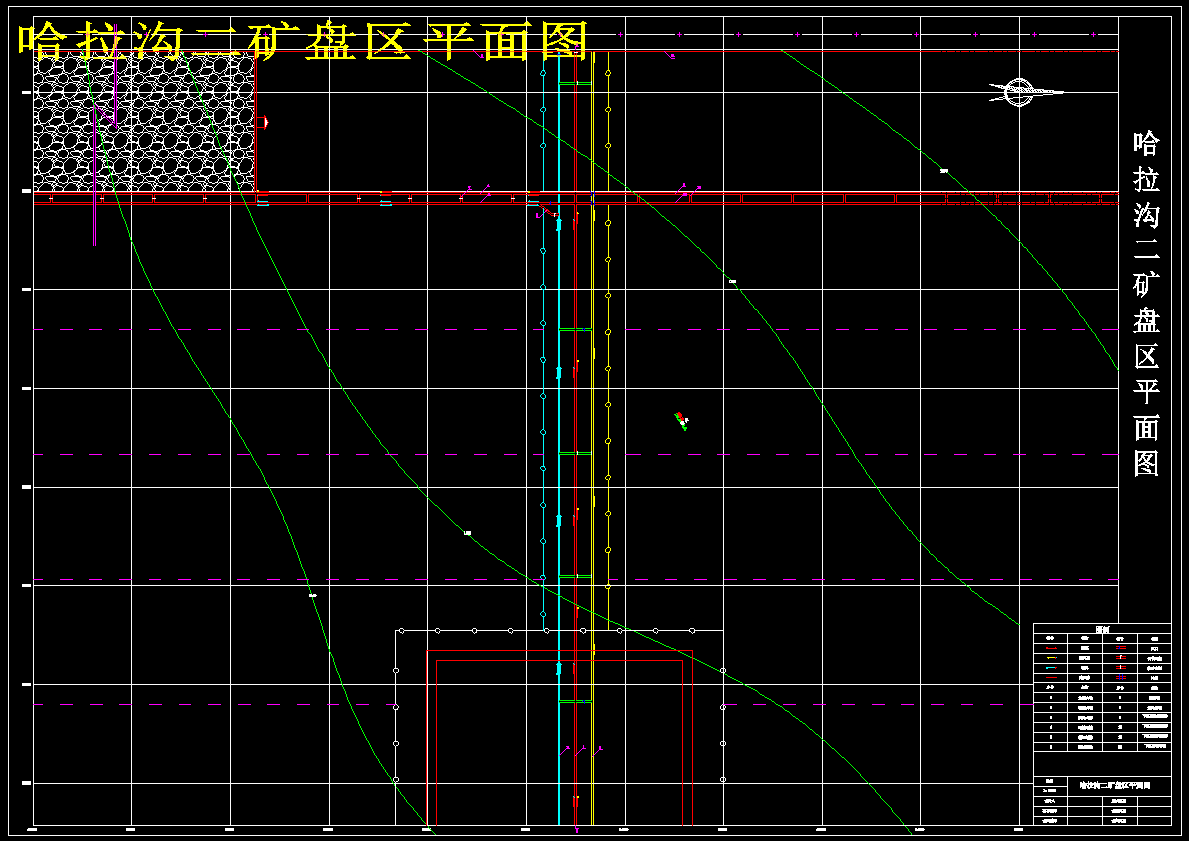The width and height of the screenshot is (1189, 841).
Task: Click the small green flag marker in the drawing
Action: [x=681, y=421]
